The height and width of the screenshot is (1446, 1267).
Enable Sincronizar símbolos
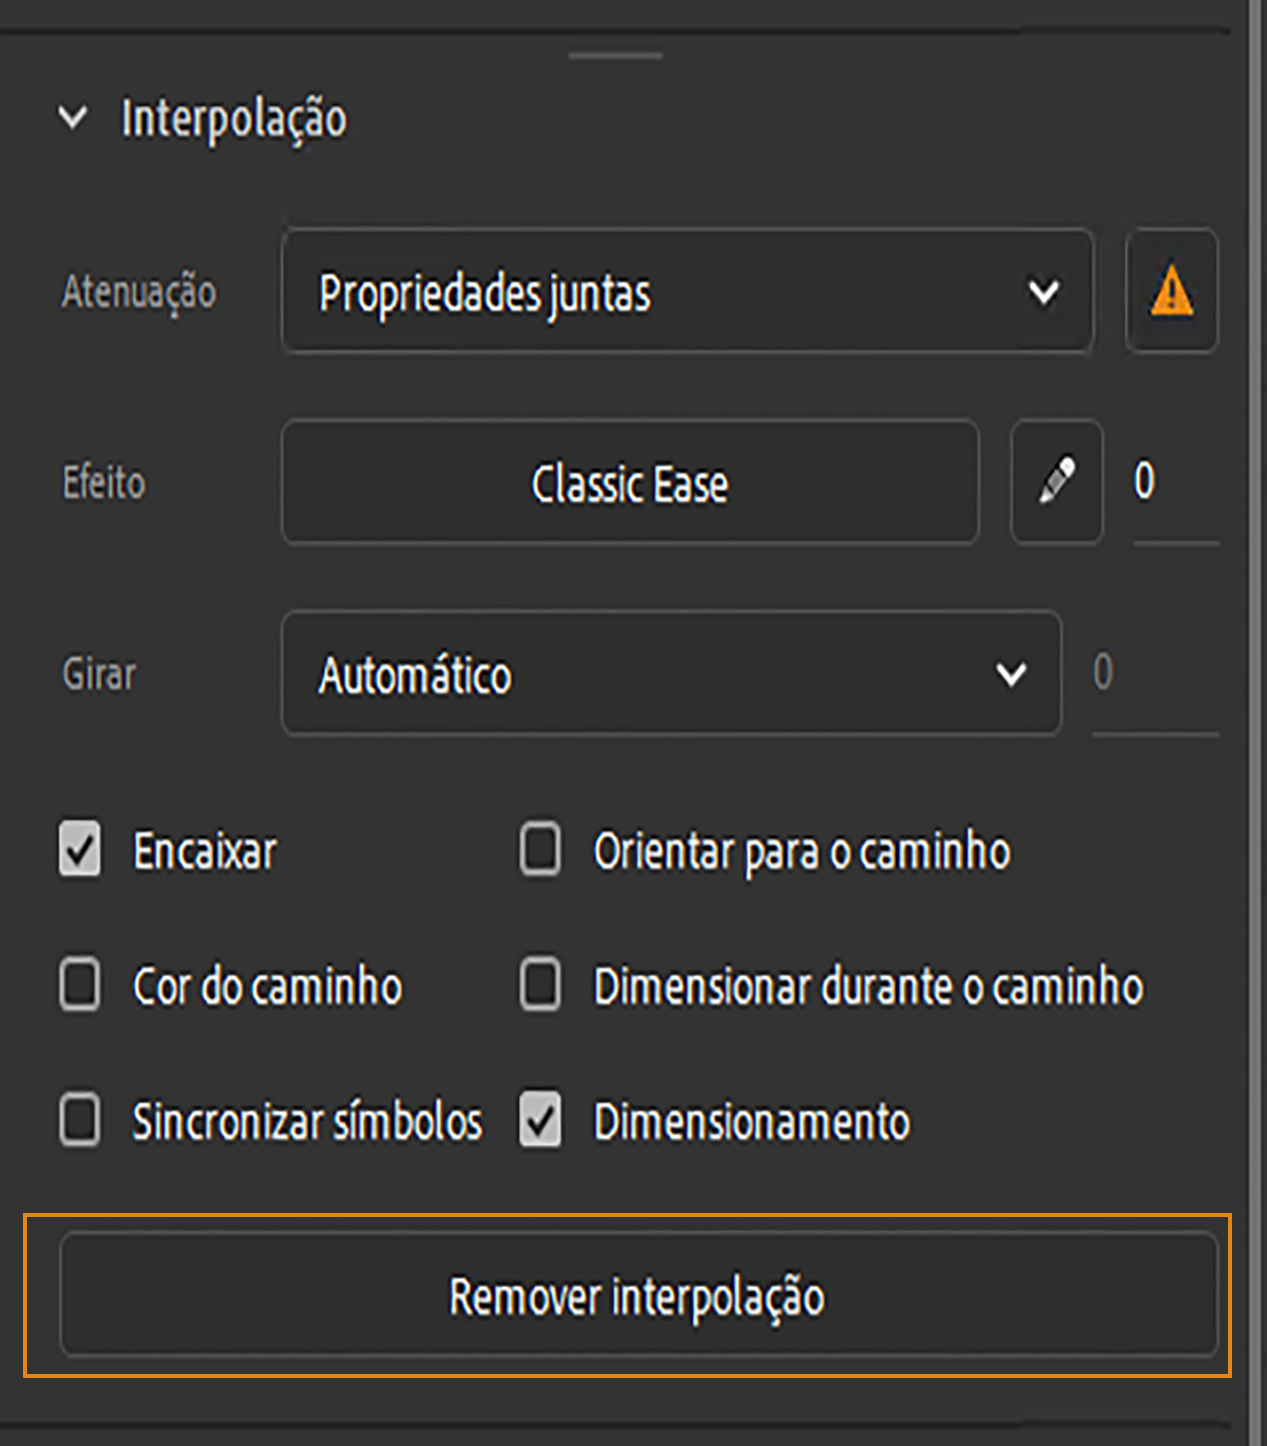pos(79,1121)
